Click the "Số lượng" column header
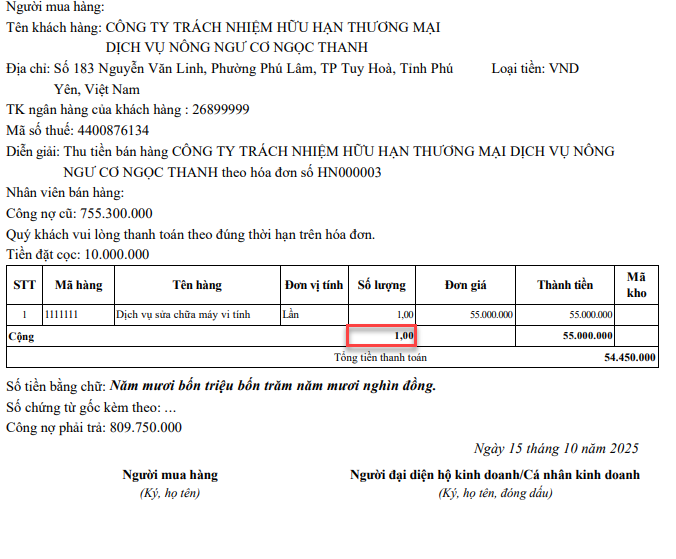 click(x=382, y=285)
